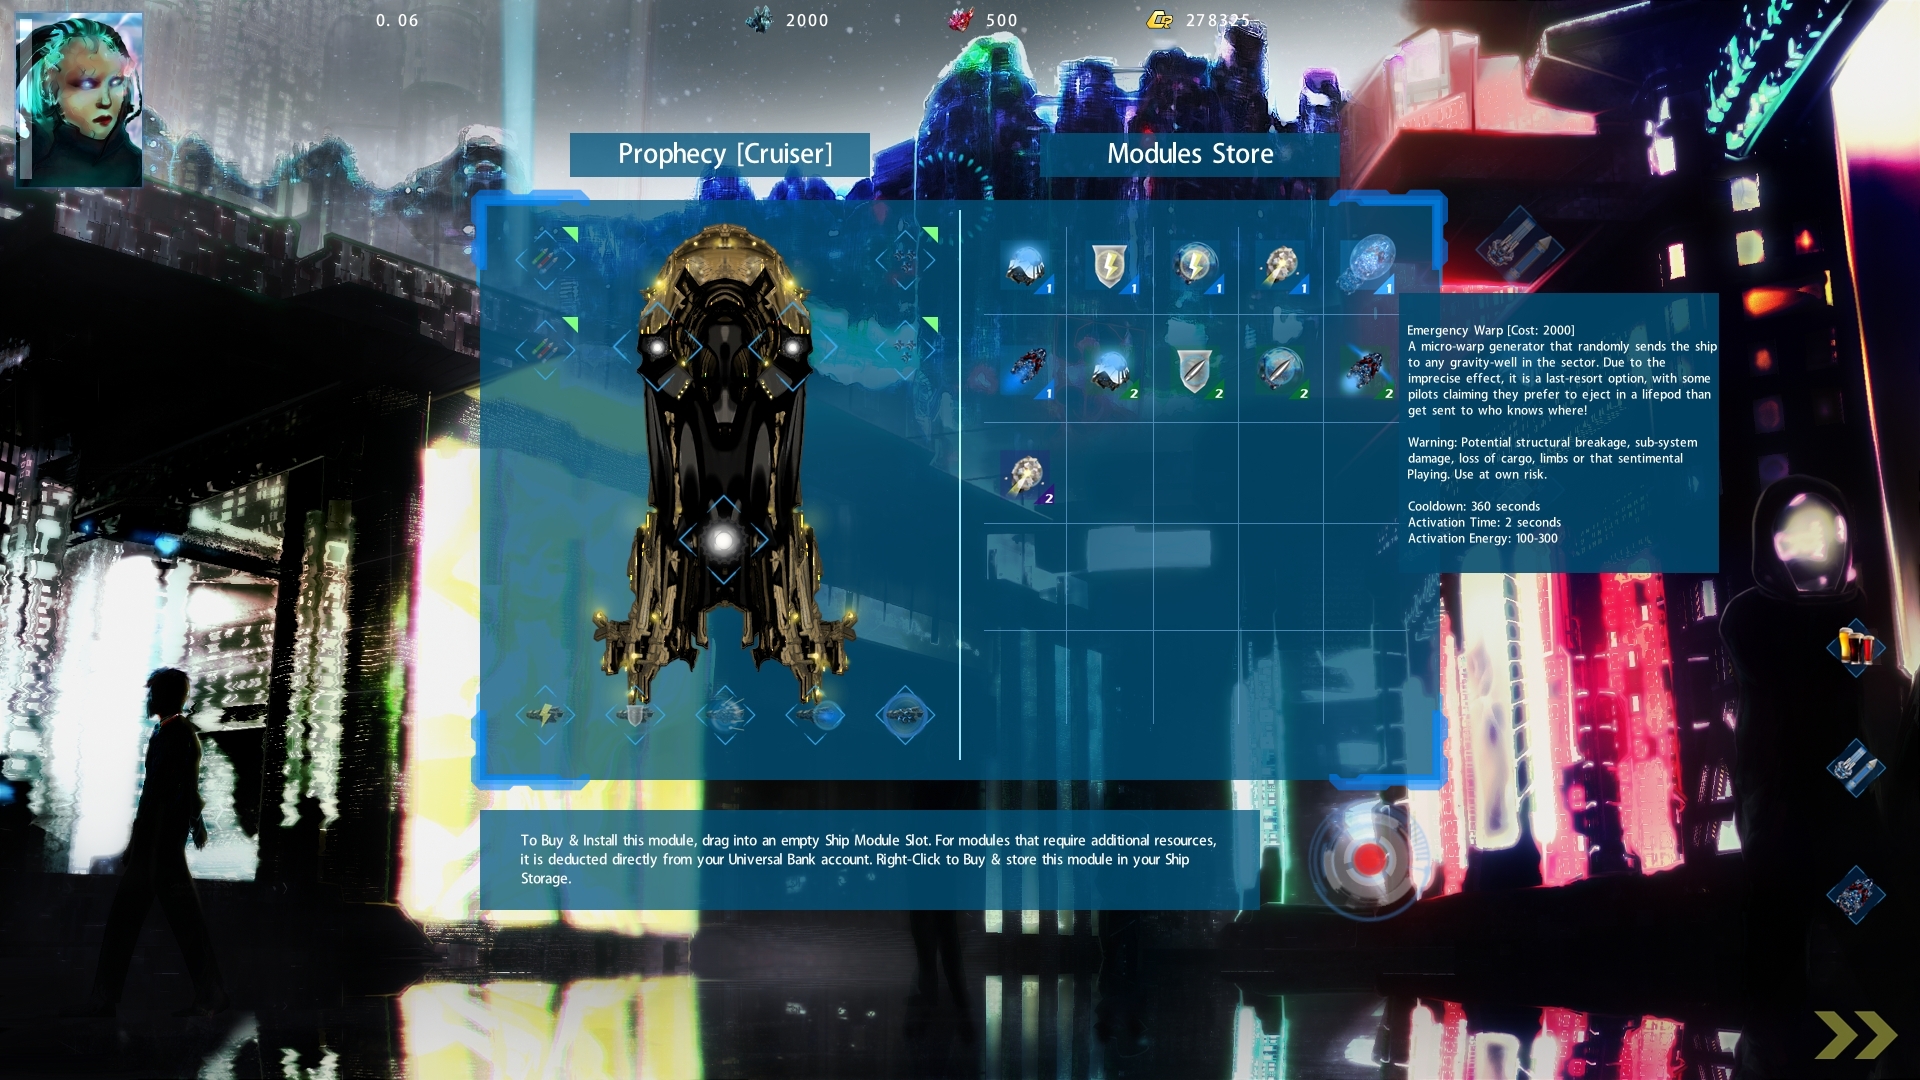Screen dimensions: 1920x1080
Task: Click the green mineral counter at top
Action: (785, 20)
